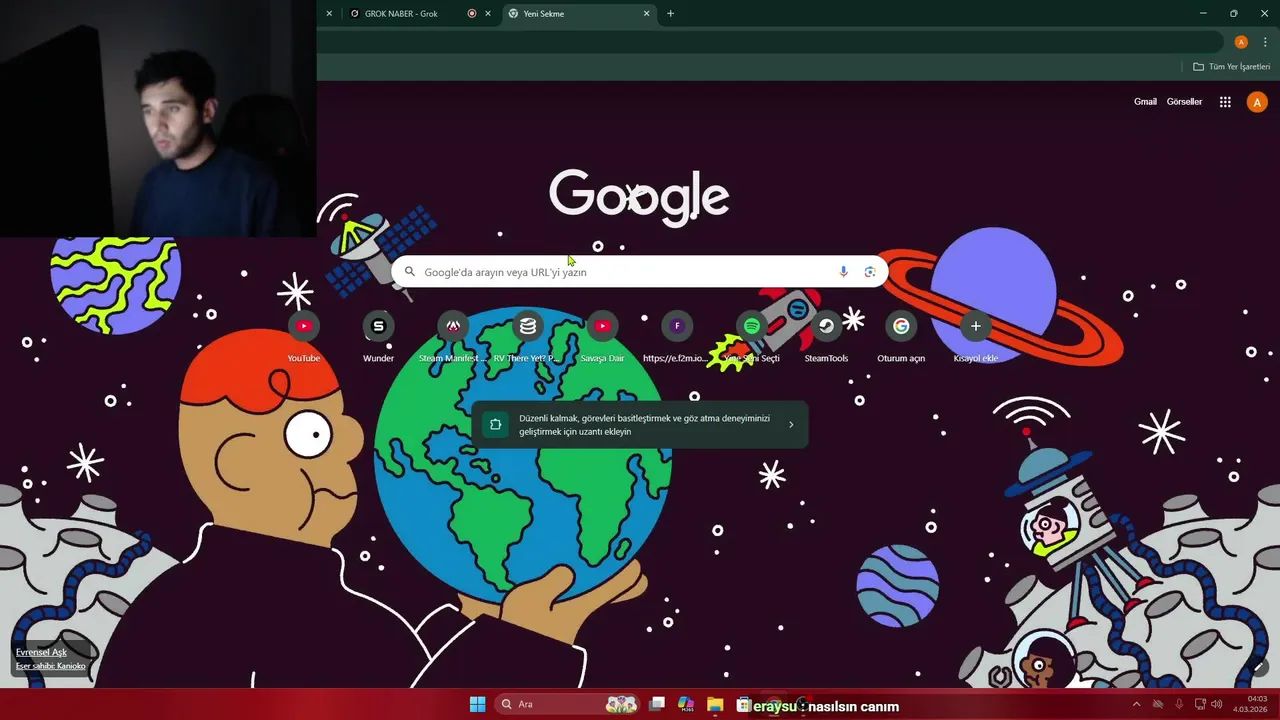Show hidden system tray icons
Screen dimensions: 1280x720
click(1136, 704)
